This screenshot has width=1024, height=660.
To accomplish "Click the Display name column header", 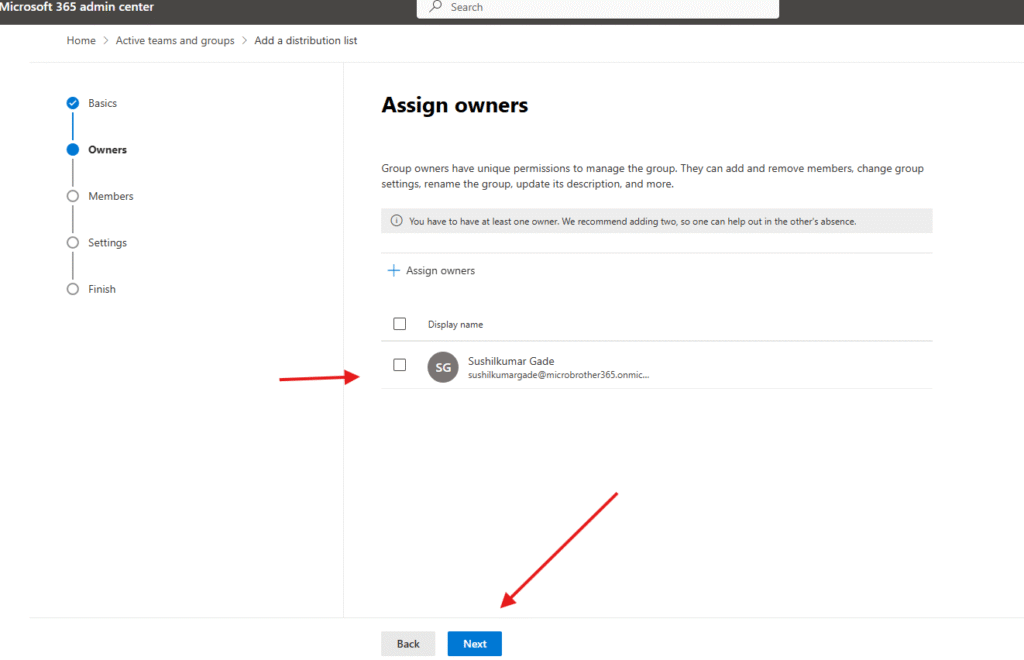I will [456, 324].
